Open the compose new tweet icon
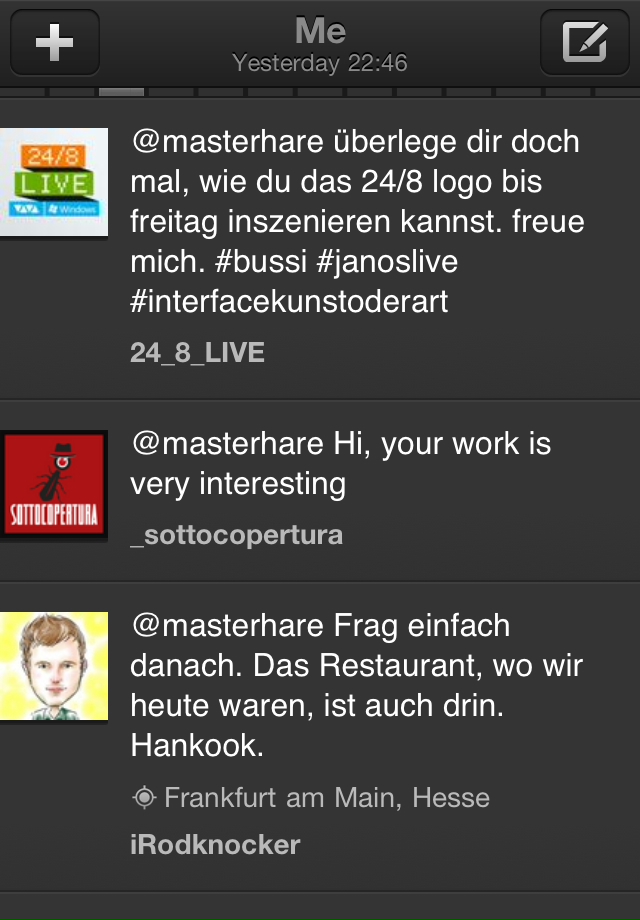Screen dimensions: 640x920 click(584, 42)
